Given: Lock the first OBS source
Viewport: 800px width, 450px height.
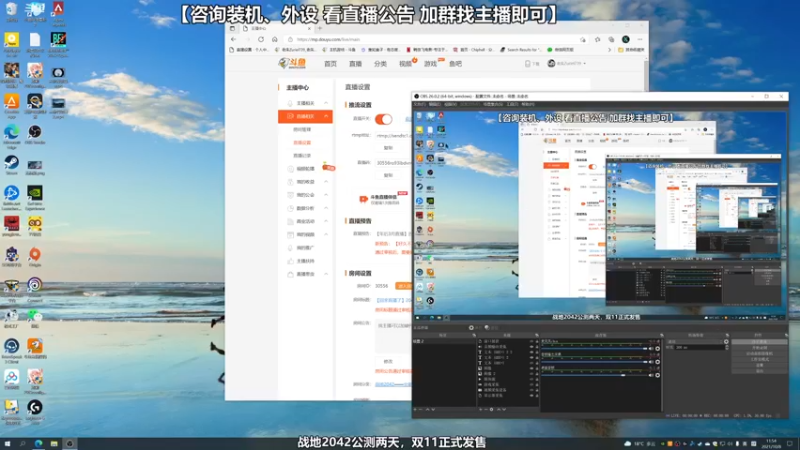Looking at the screenshot, I should point(537,341).
